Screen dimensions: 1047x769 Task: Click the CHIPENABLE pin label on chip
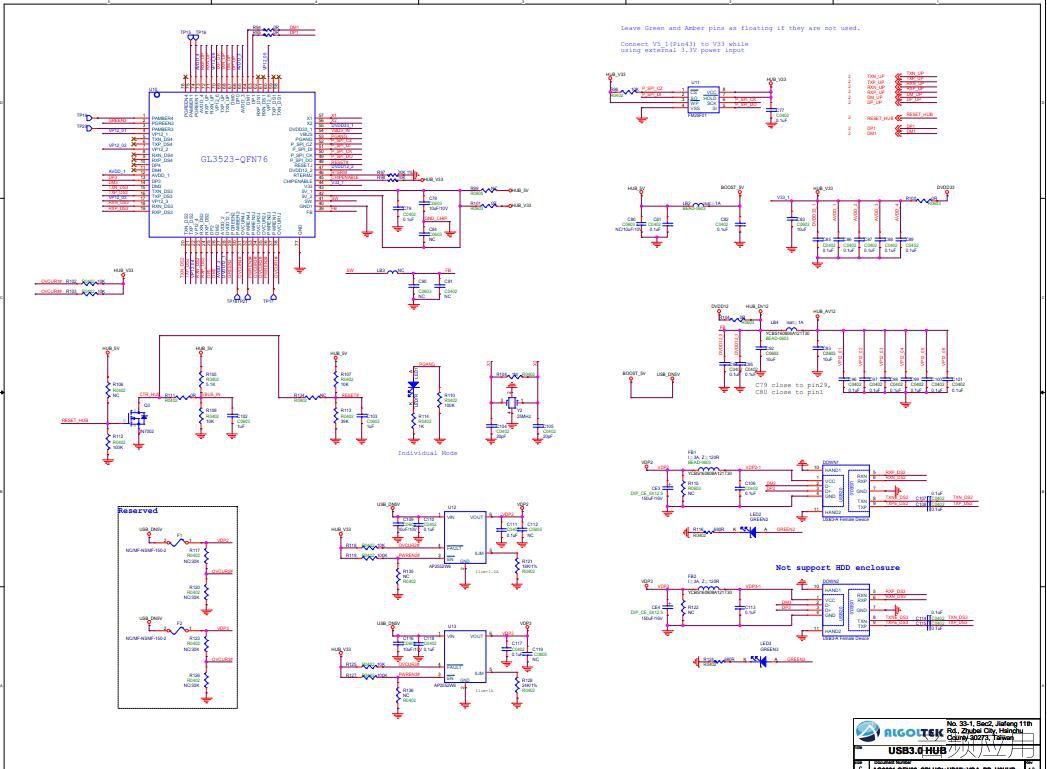coord(298,181)
